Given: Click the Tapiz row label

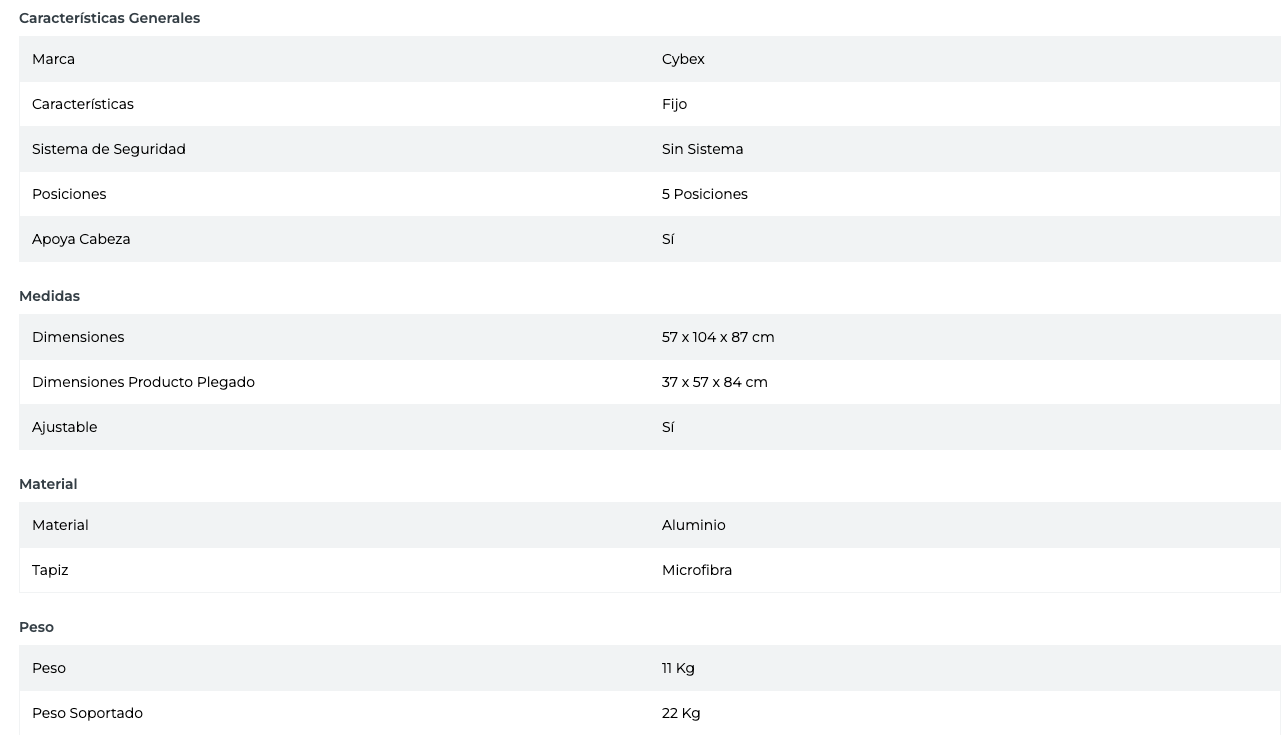Looking at the screenshot, I should coord(50,570).
